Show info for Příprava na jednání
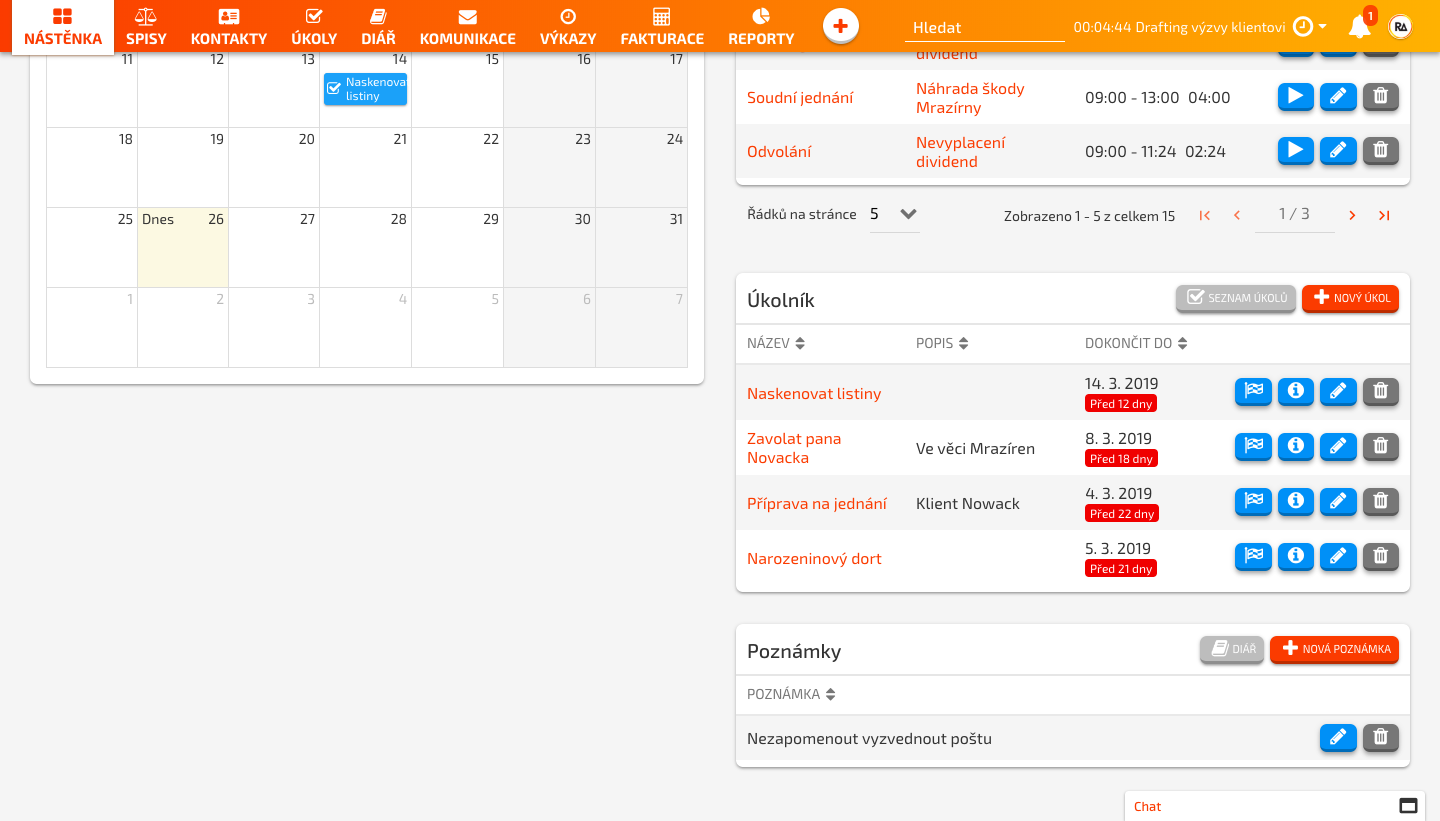Image resolution: width=1440 pixels, height=821 pixels. 1296,502
